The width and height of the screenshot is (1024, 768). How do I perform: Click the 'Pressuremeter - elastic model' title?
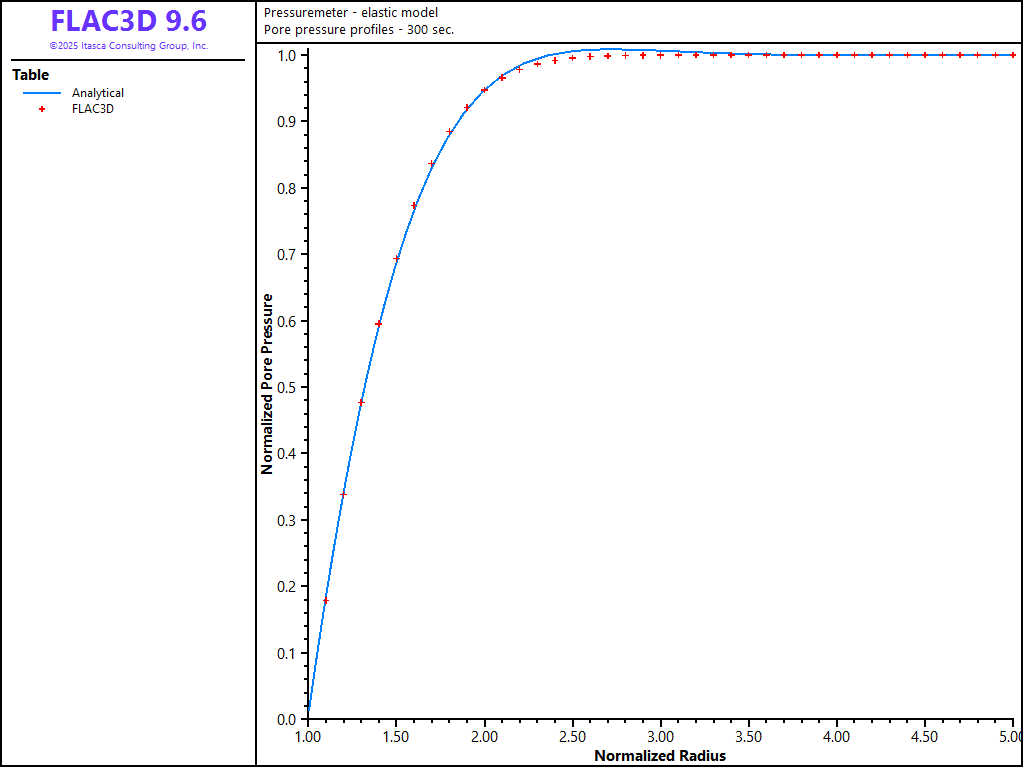[350, 13]
